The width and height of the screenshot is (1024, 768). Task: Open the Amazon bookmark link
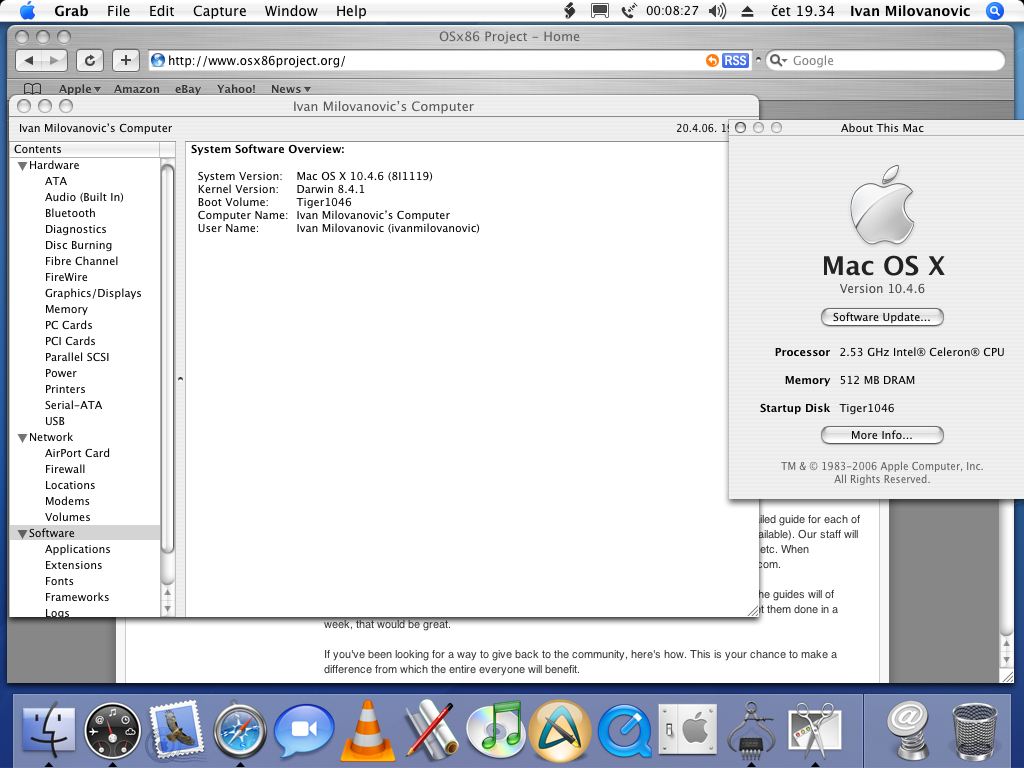(x=136, y=89)
